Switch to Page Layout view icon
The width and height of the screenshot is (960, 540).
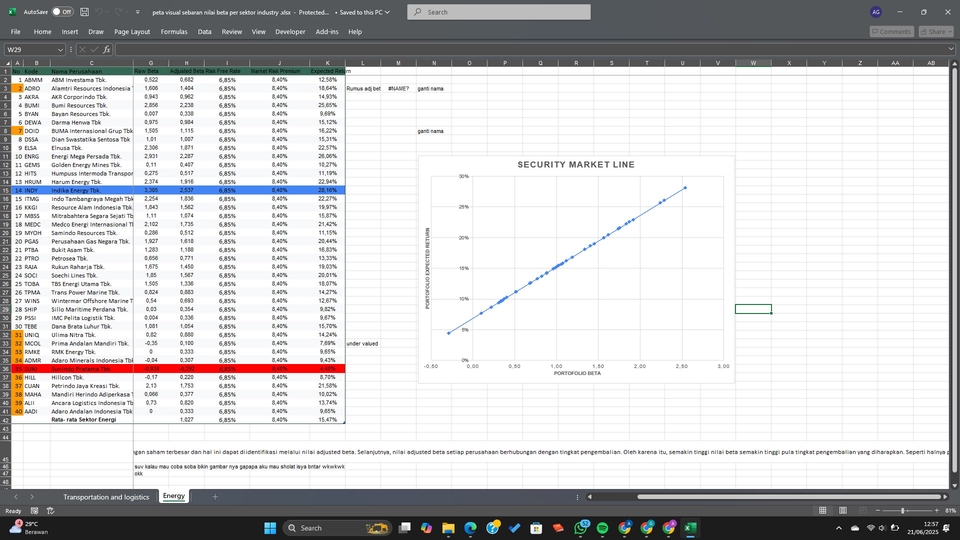pos(843,511)
